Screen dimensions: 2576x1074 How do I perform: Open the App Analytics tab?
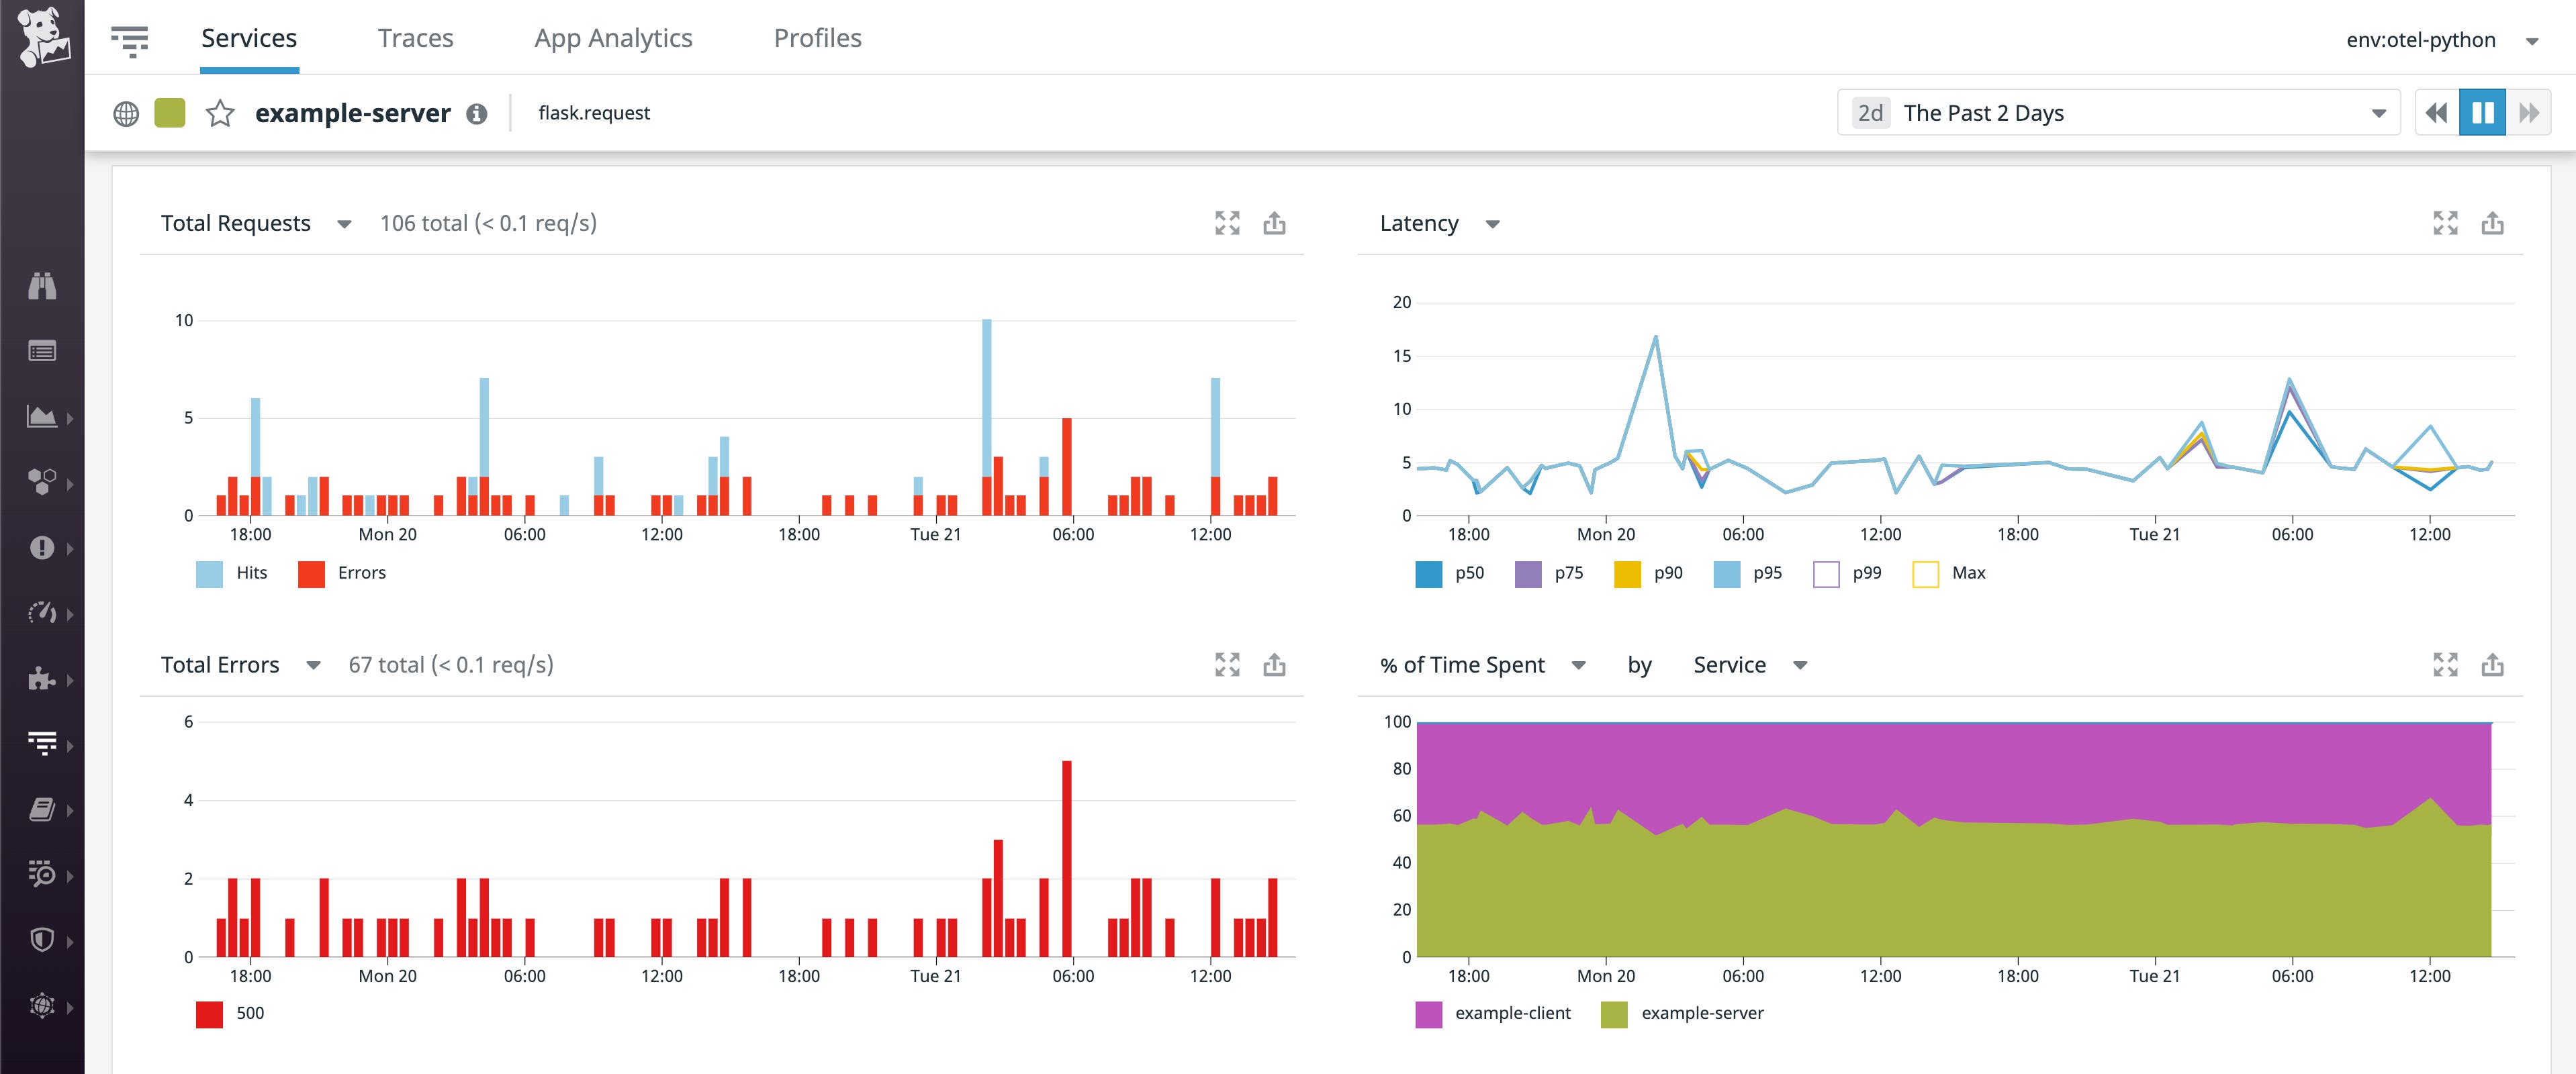[x=613, y=38]
